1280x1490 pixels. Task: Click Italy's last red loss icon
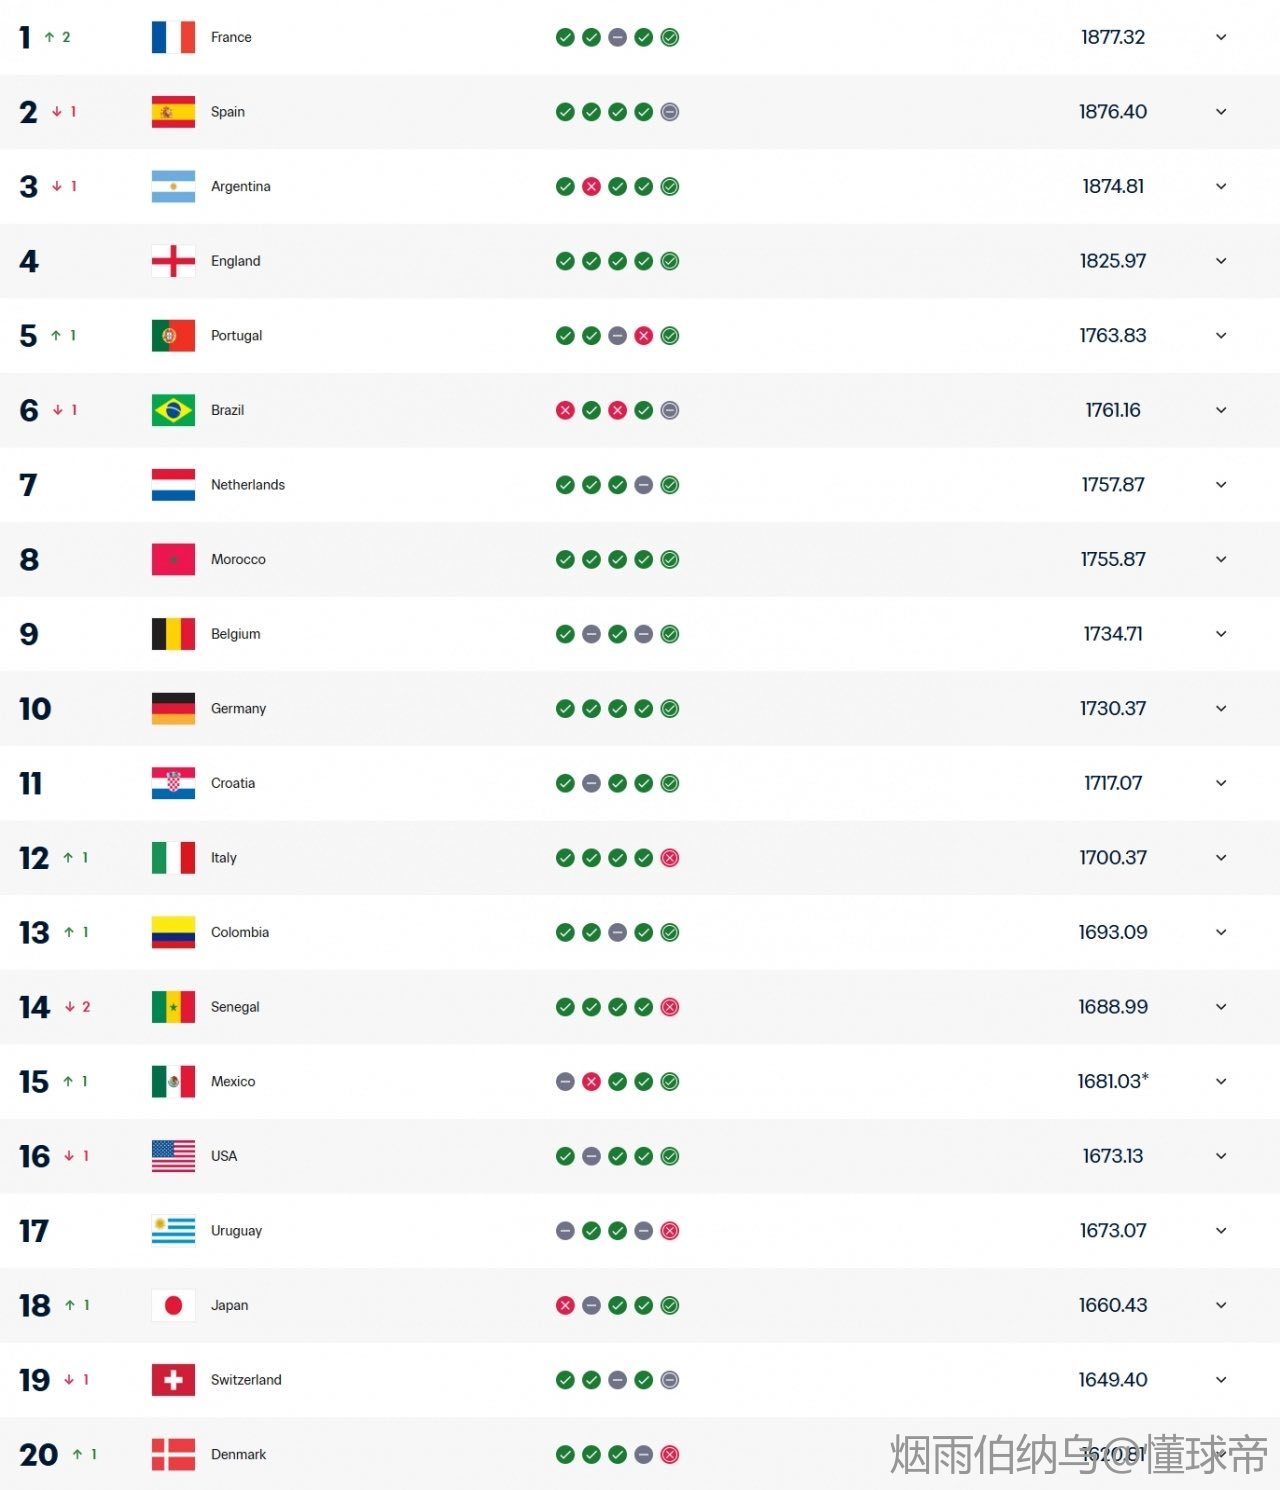coord(670,858)
